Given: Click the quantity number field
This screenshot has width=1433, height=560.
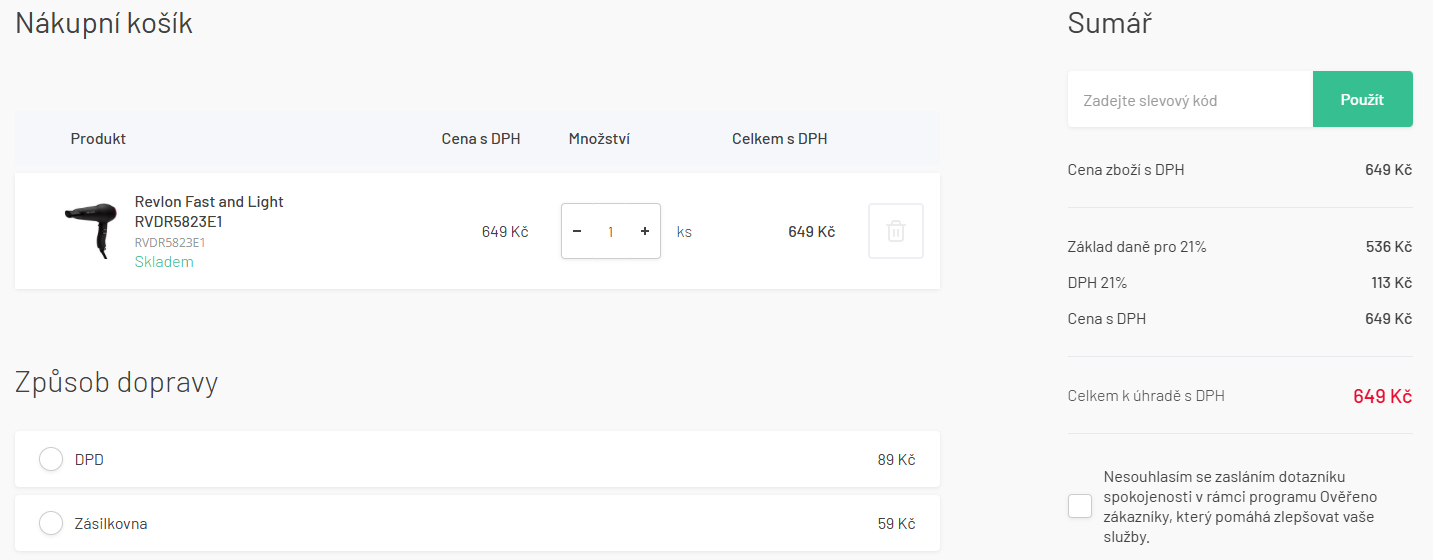Looking at the screenshot, I should click(611, 232).
